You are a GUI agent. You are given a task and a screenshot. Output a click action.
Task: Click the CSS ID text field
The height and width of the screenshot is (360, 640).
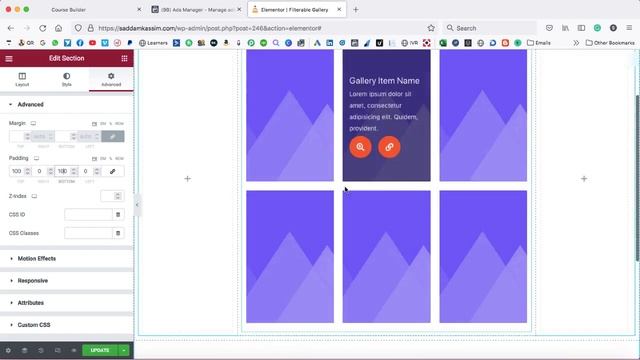(x=88, y=214)
